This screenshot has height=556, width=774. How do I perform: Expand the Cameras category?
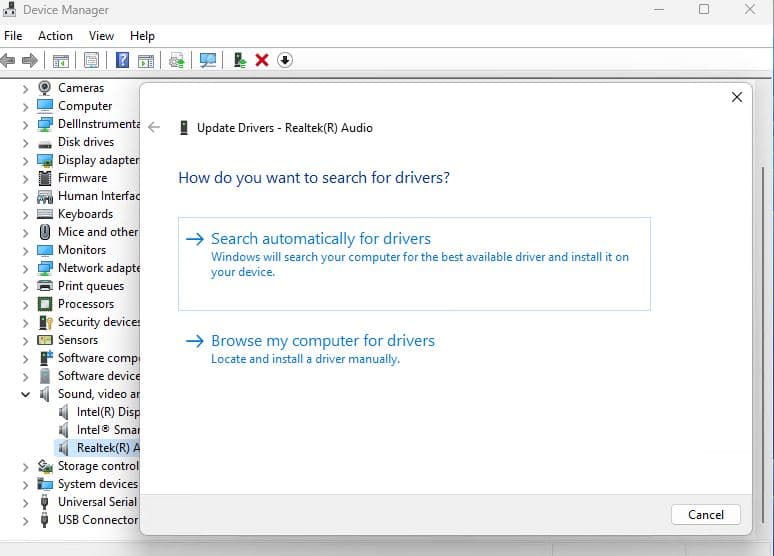coord(26,88)
